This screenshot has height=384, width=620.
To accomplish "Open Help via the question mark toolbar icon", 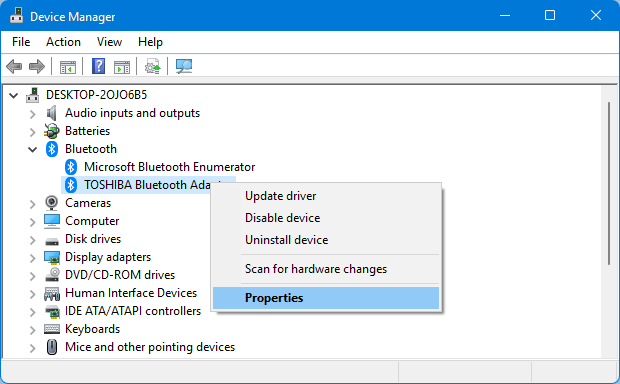I will coord(98,66).
